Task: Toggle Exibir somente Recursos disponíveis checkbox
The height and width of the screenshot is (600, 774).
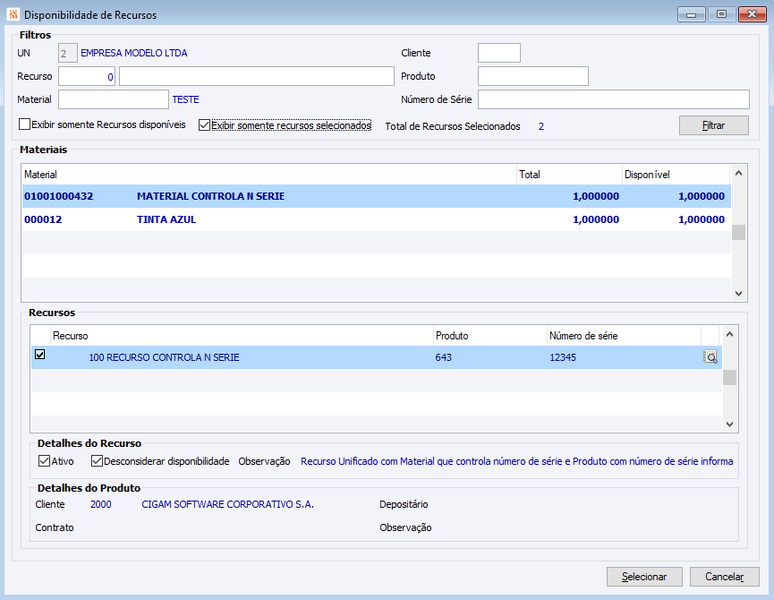Action: point(24,124)
